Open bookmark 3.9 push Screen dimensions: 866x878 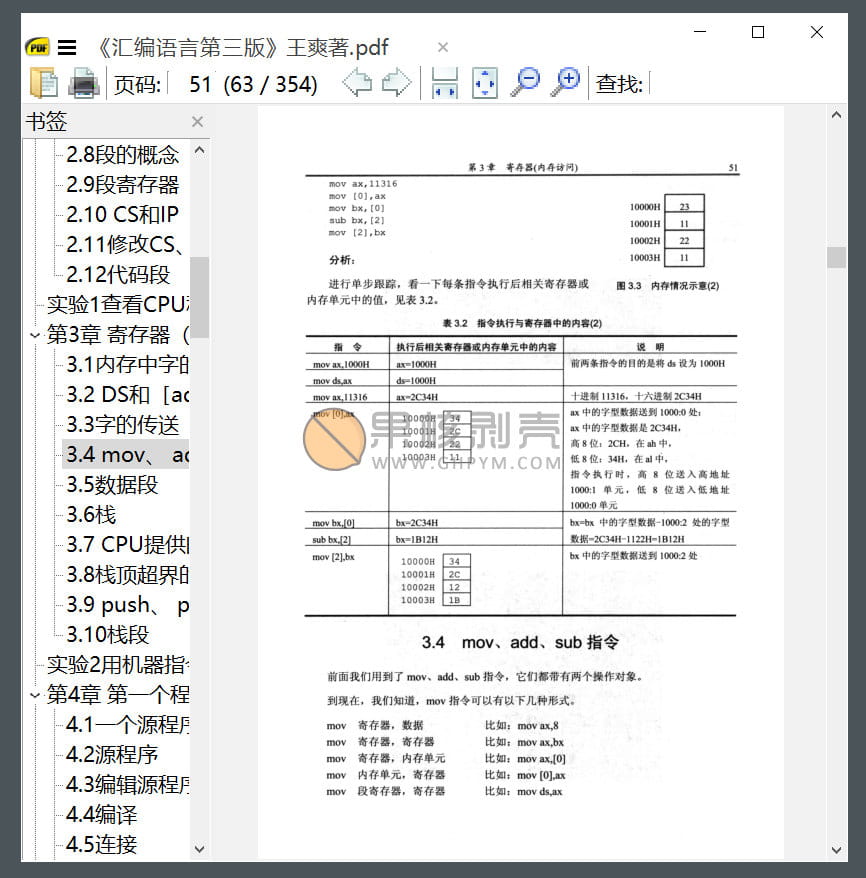[x=127, y=605]
